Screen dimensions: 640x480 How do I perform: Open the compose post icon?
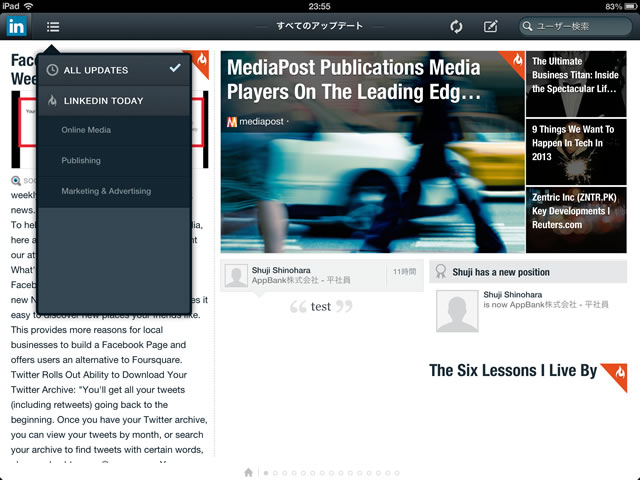[490, 27]
